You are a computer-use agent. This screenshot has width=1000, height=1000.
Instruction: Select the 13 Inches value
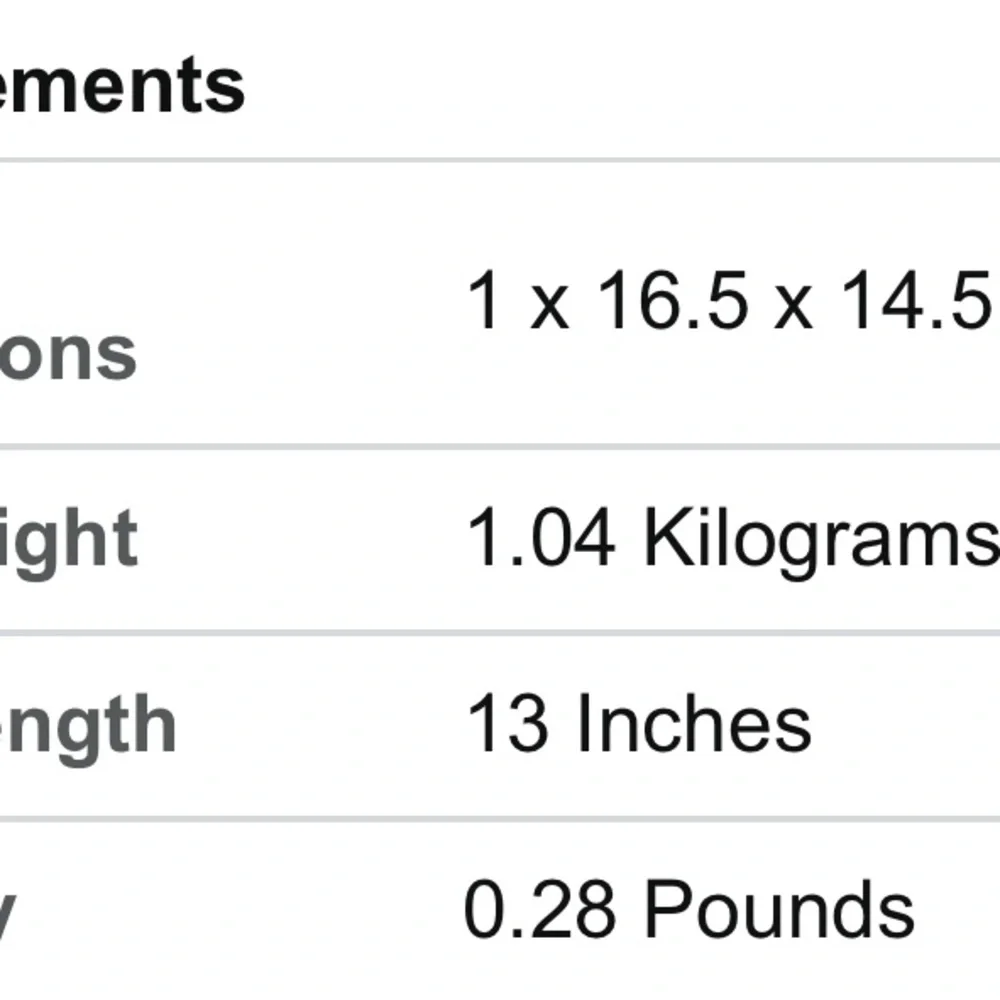638,725
